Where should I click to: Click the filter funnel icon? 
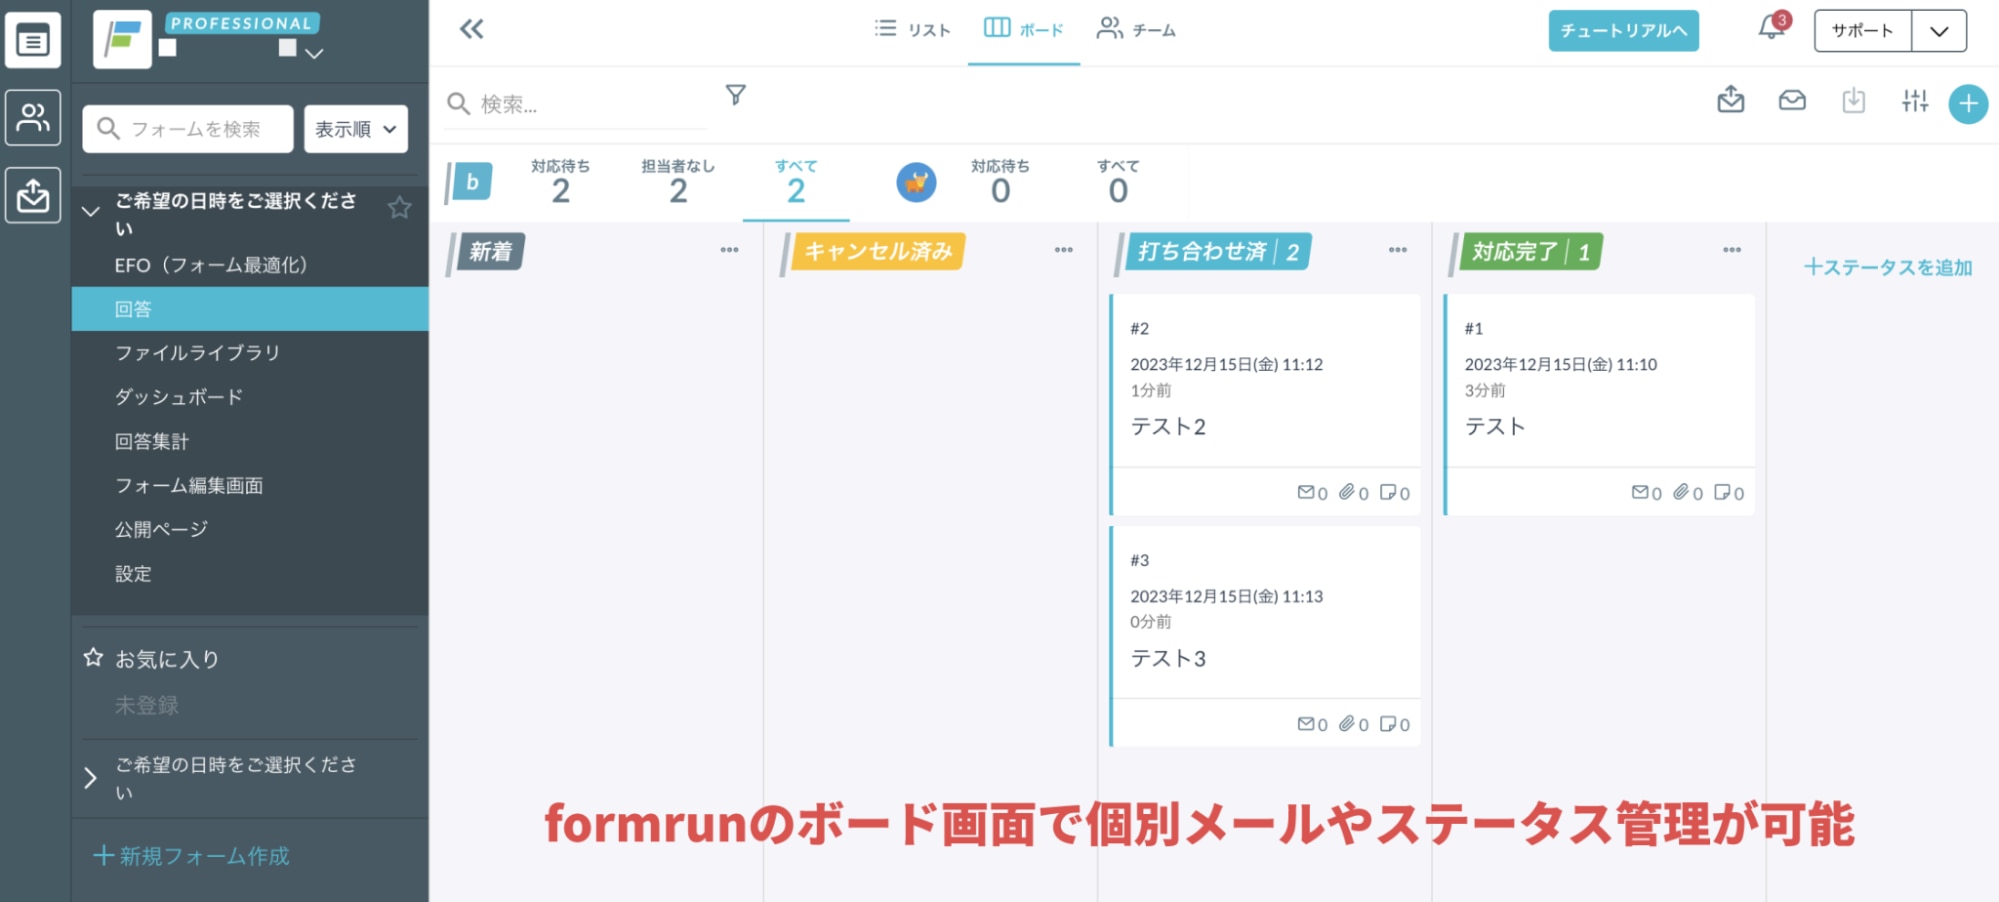pyautogui.click(x=735, y=95)
